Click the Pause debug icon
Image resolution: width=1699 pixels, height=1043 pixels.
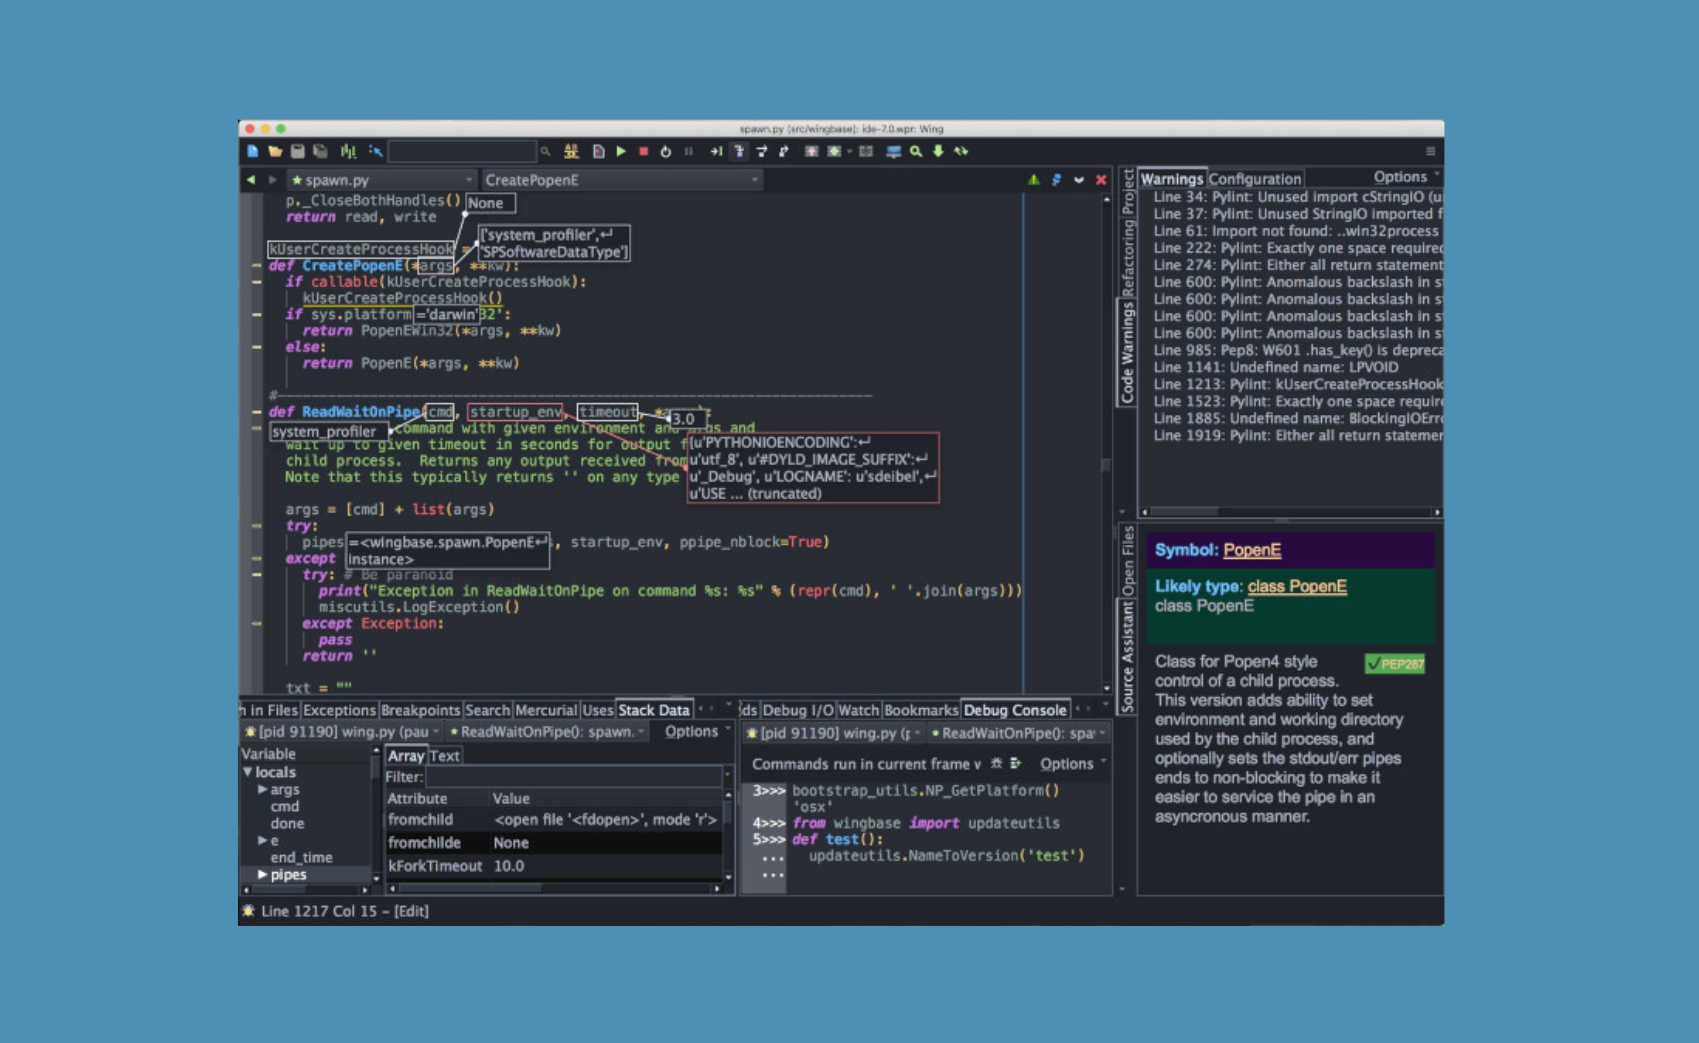(x=688, y=151)
